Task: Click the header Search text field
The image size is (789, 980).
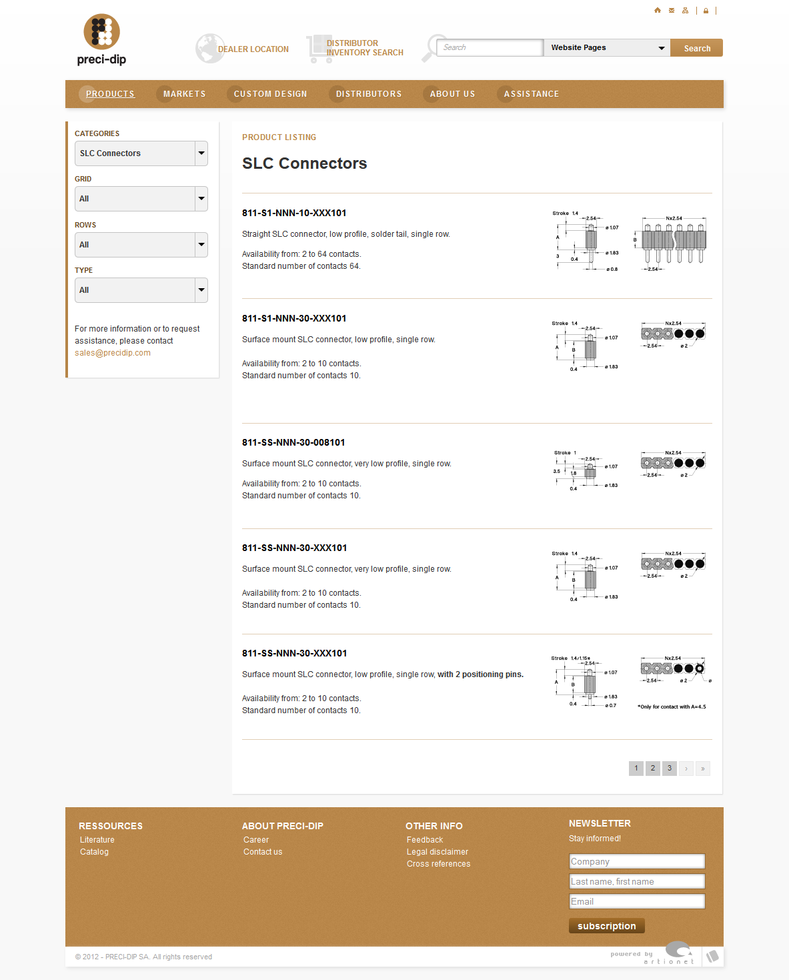Action: click(490, 48)
